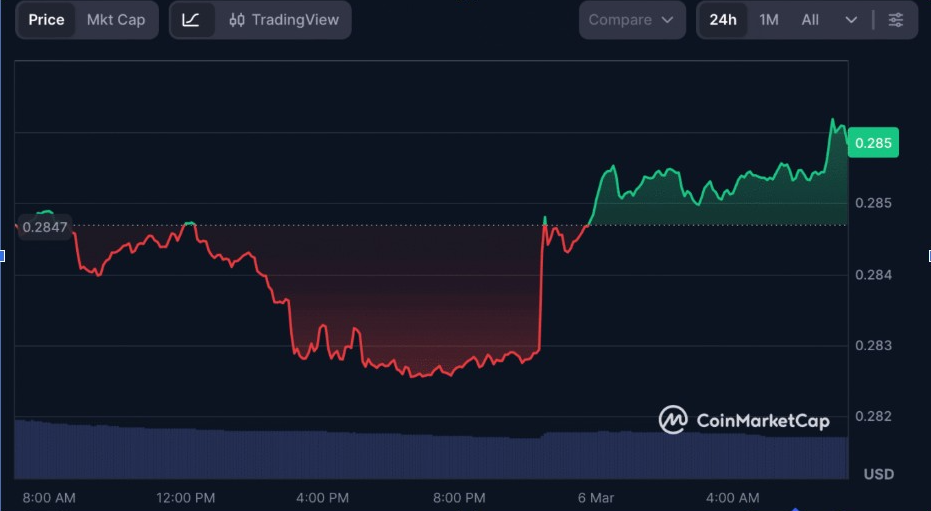Click the 8:00 PM time axis label
Screen dimensions: 931x511
point(459,498)
